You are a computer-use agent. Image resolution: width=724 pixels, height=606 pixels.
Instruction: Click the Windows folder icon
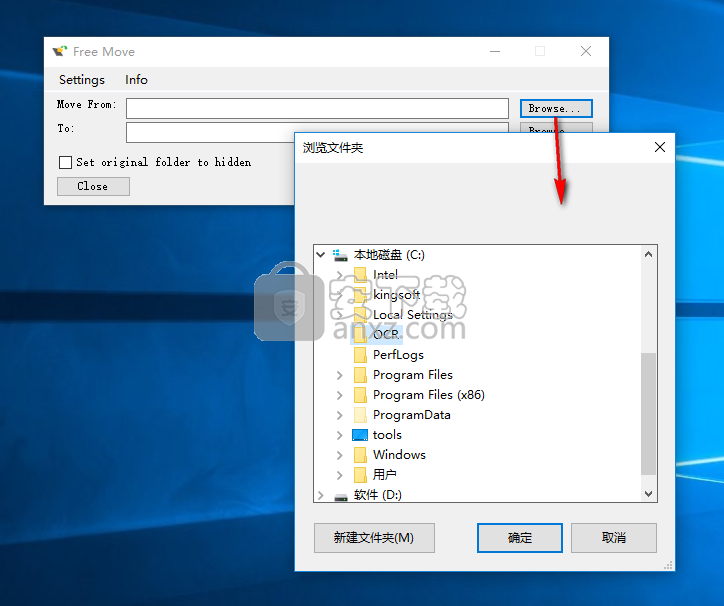tap(360, 455)
